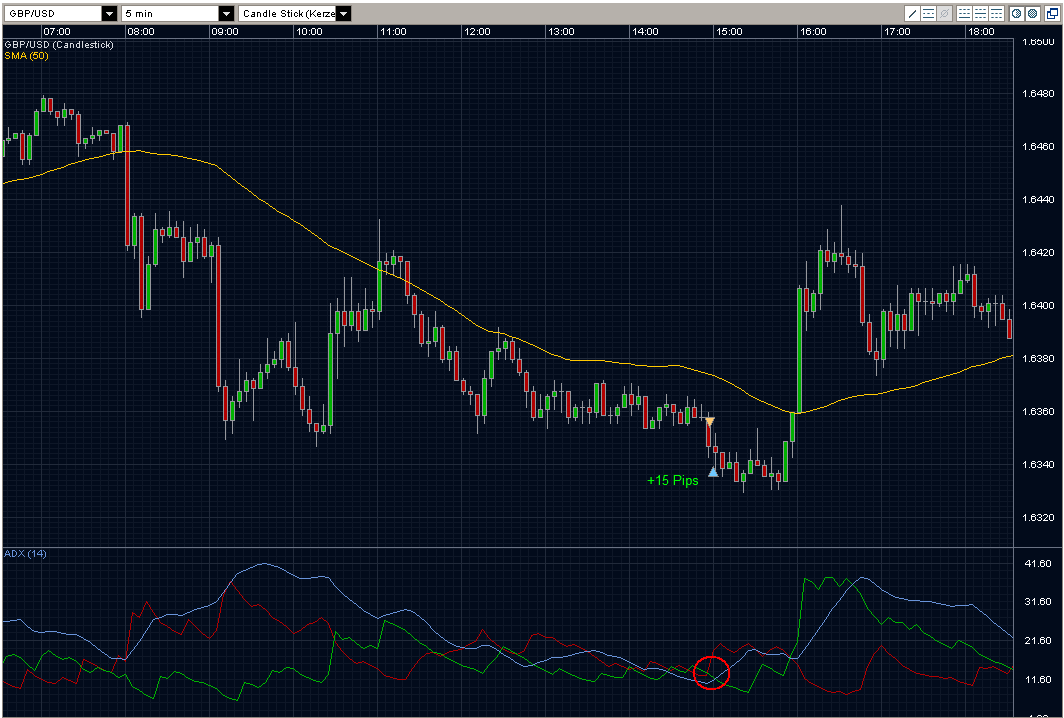Viewport: 1064px width, 718px height.
Task: Click the 08:00 time axis label
Action: (140, 32)
